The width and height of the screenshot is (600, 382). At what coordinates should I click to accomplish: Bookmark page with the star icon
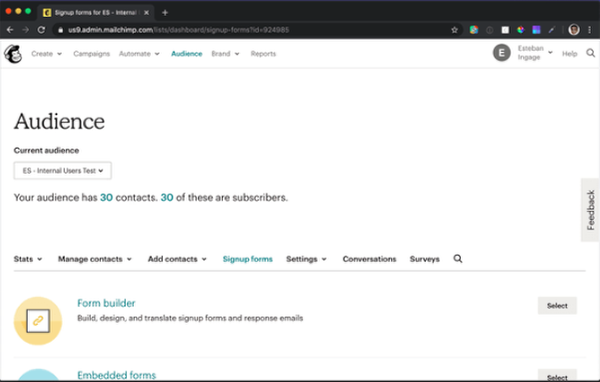click(454, 30)
